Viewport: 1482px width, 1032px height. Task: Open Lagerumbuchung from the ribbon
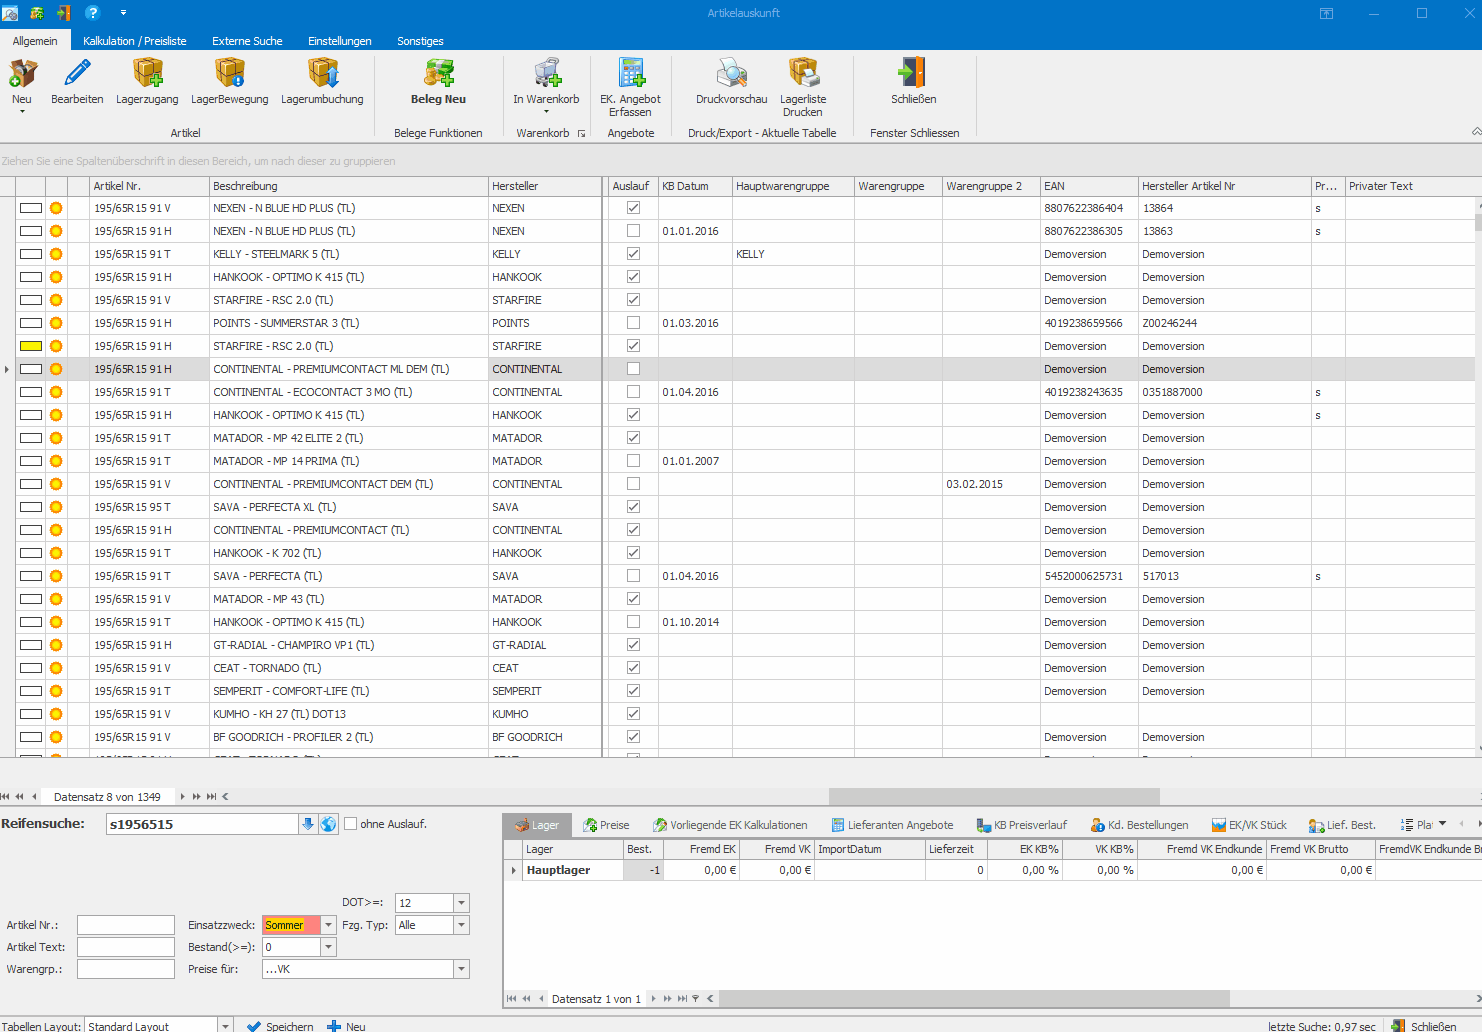pyautogui.click(x=322, y=74)
